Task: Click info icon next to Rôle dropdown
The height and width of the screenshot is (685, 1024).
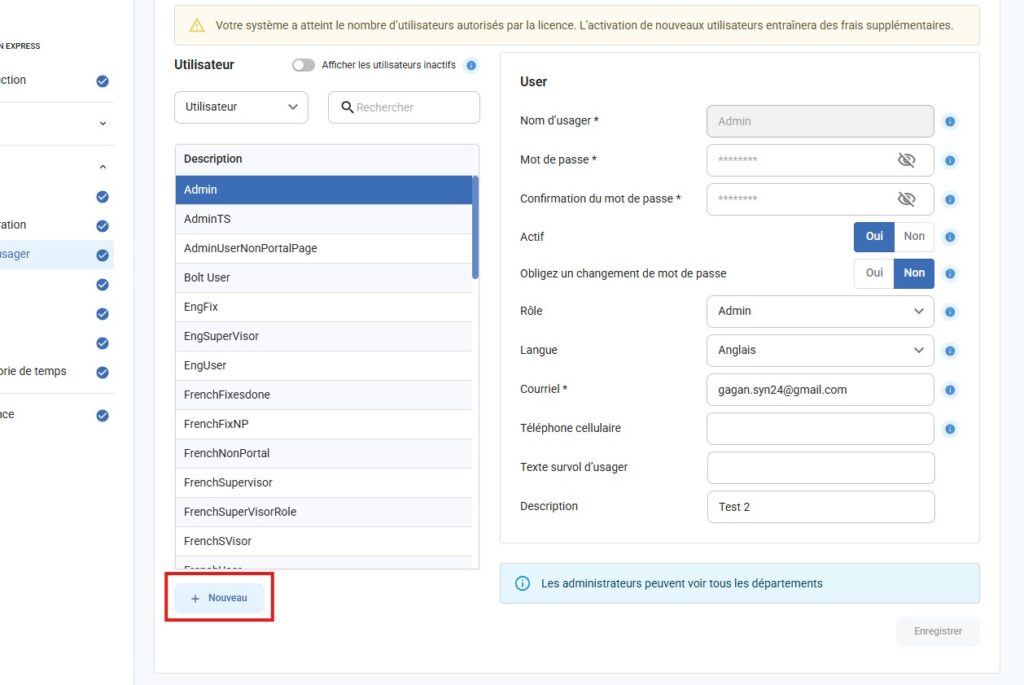Action: [950, 312]
